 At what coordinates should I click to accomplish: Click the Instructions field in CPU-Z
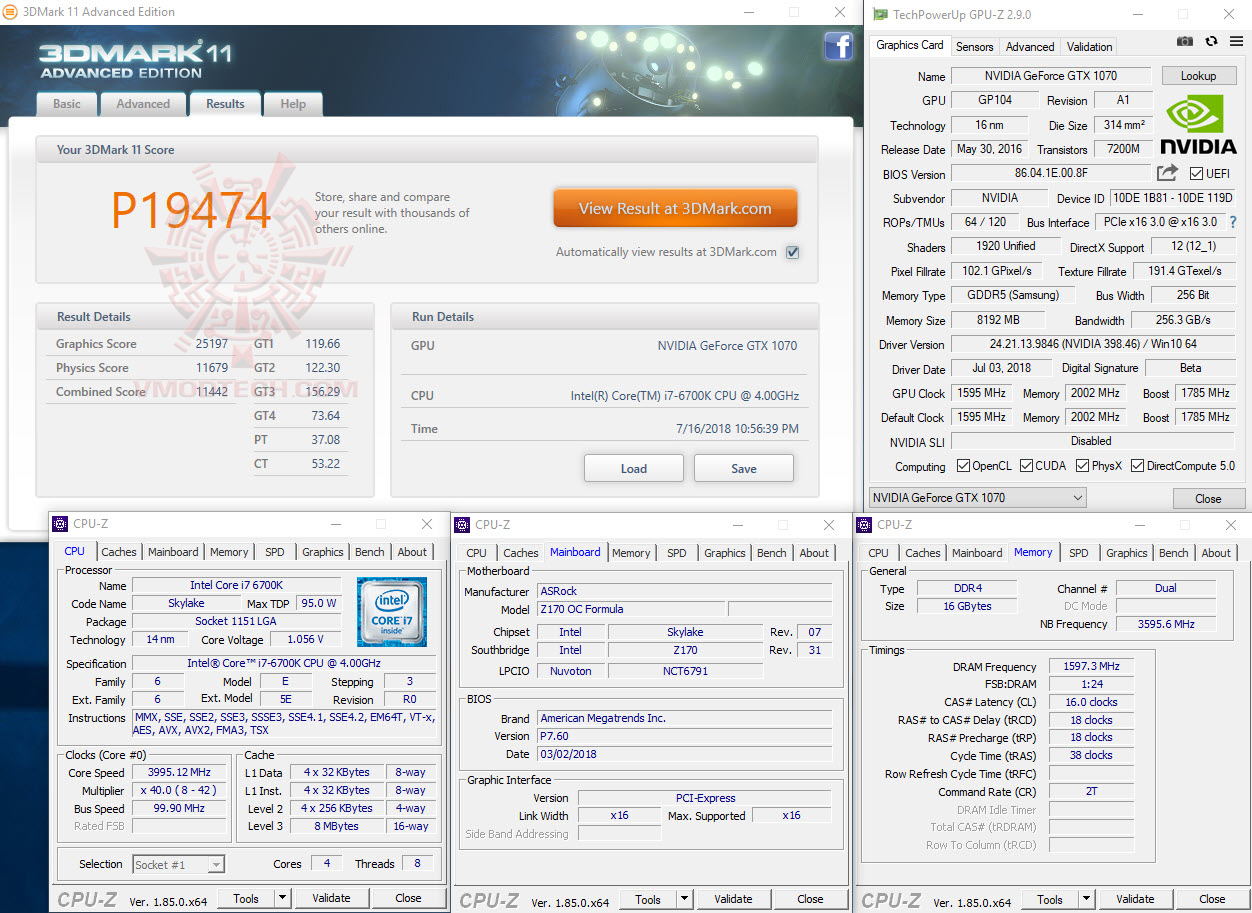click(x=284, y=724)
